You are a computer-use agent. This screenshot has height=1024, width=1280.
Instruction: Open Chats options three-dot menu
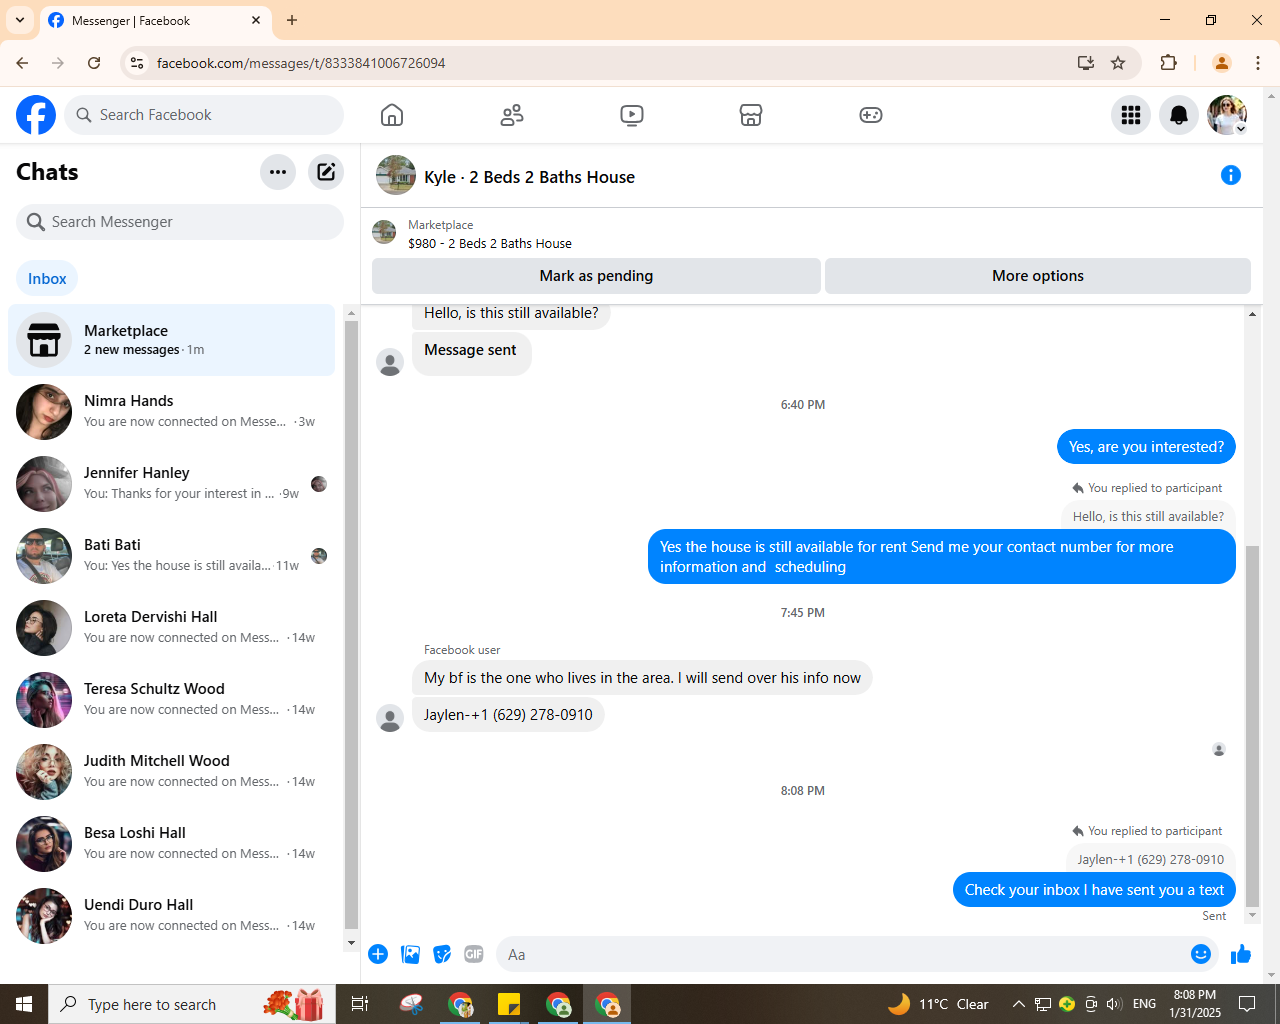278,172
